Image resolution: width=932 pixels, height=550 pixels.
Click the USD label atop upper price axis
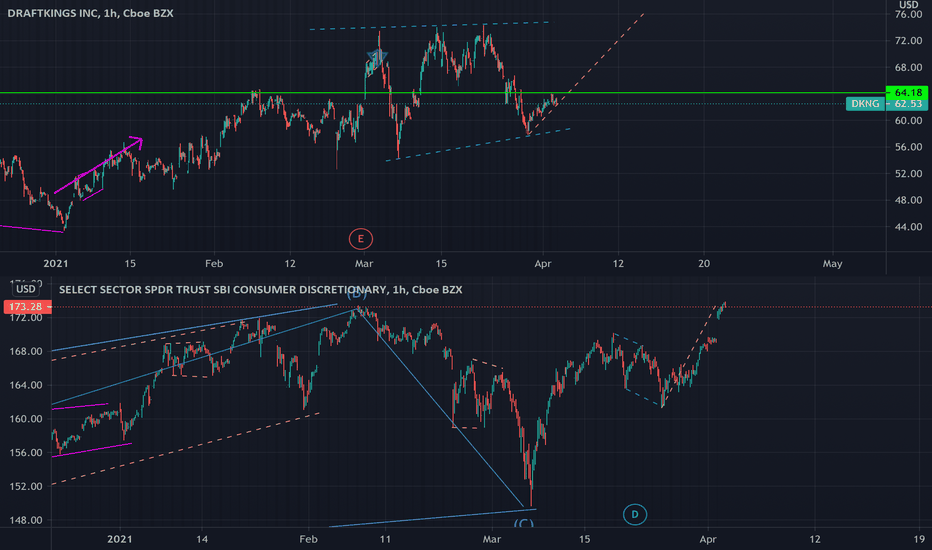pos(909,5)
